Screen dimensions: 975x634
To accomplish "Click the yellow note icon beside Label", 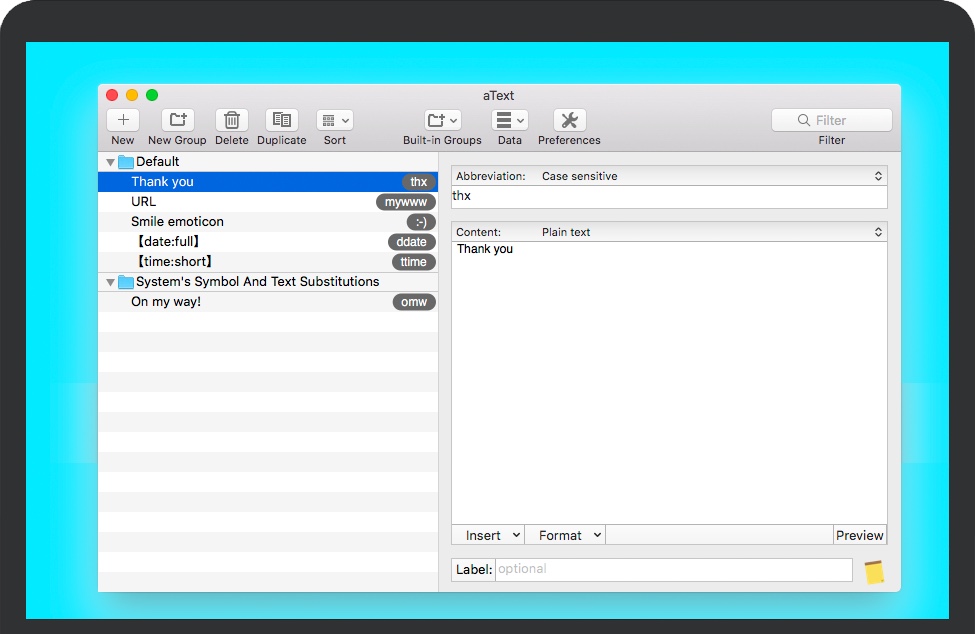I will click(874, 572).
